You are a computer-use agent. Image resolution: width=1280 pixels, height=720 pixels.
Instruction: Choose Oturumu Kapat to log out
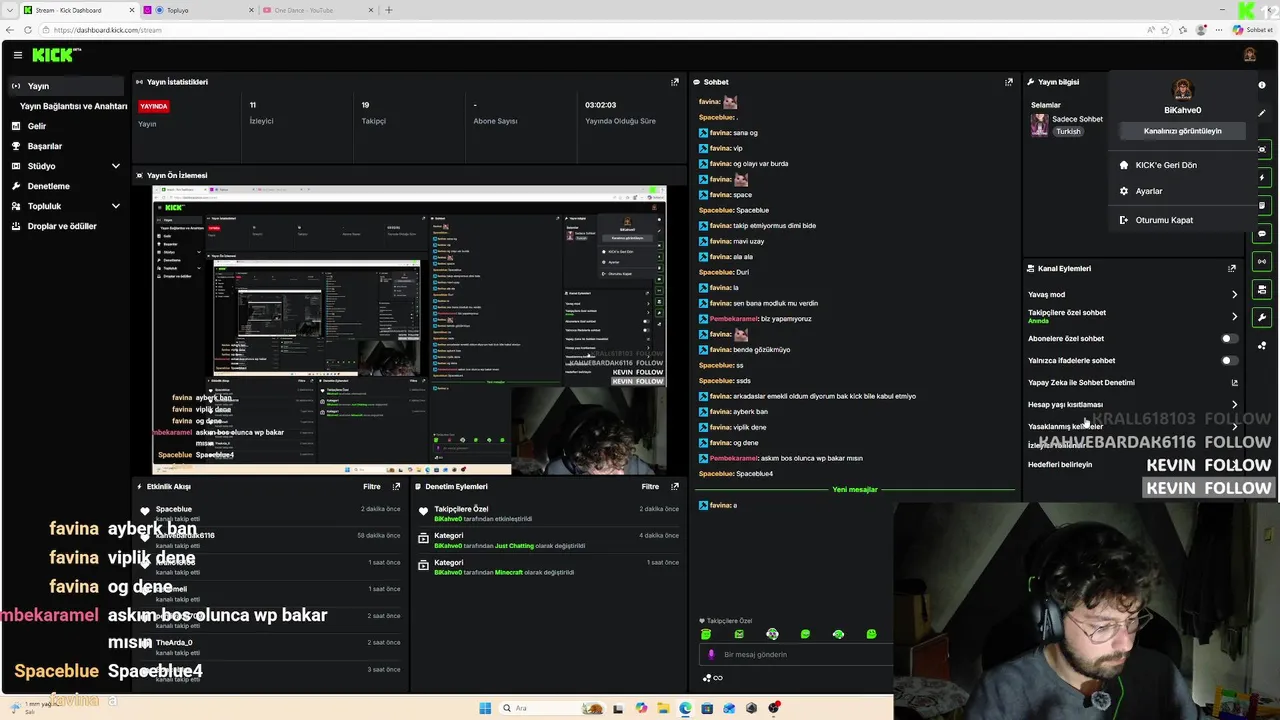click(x=1182, y=220)
